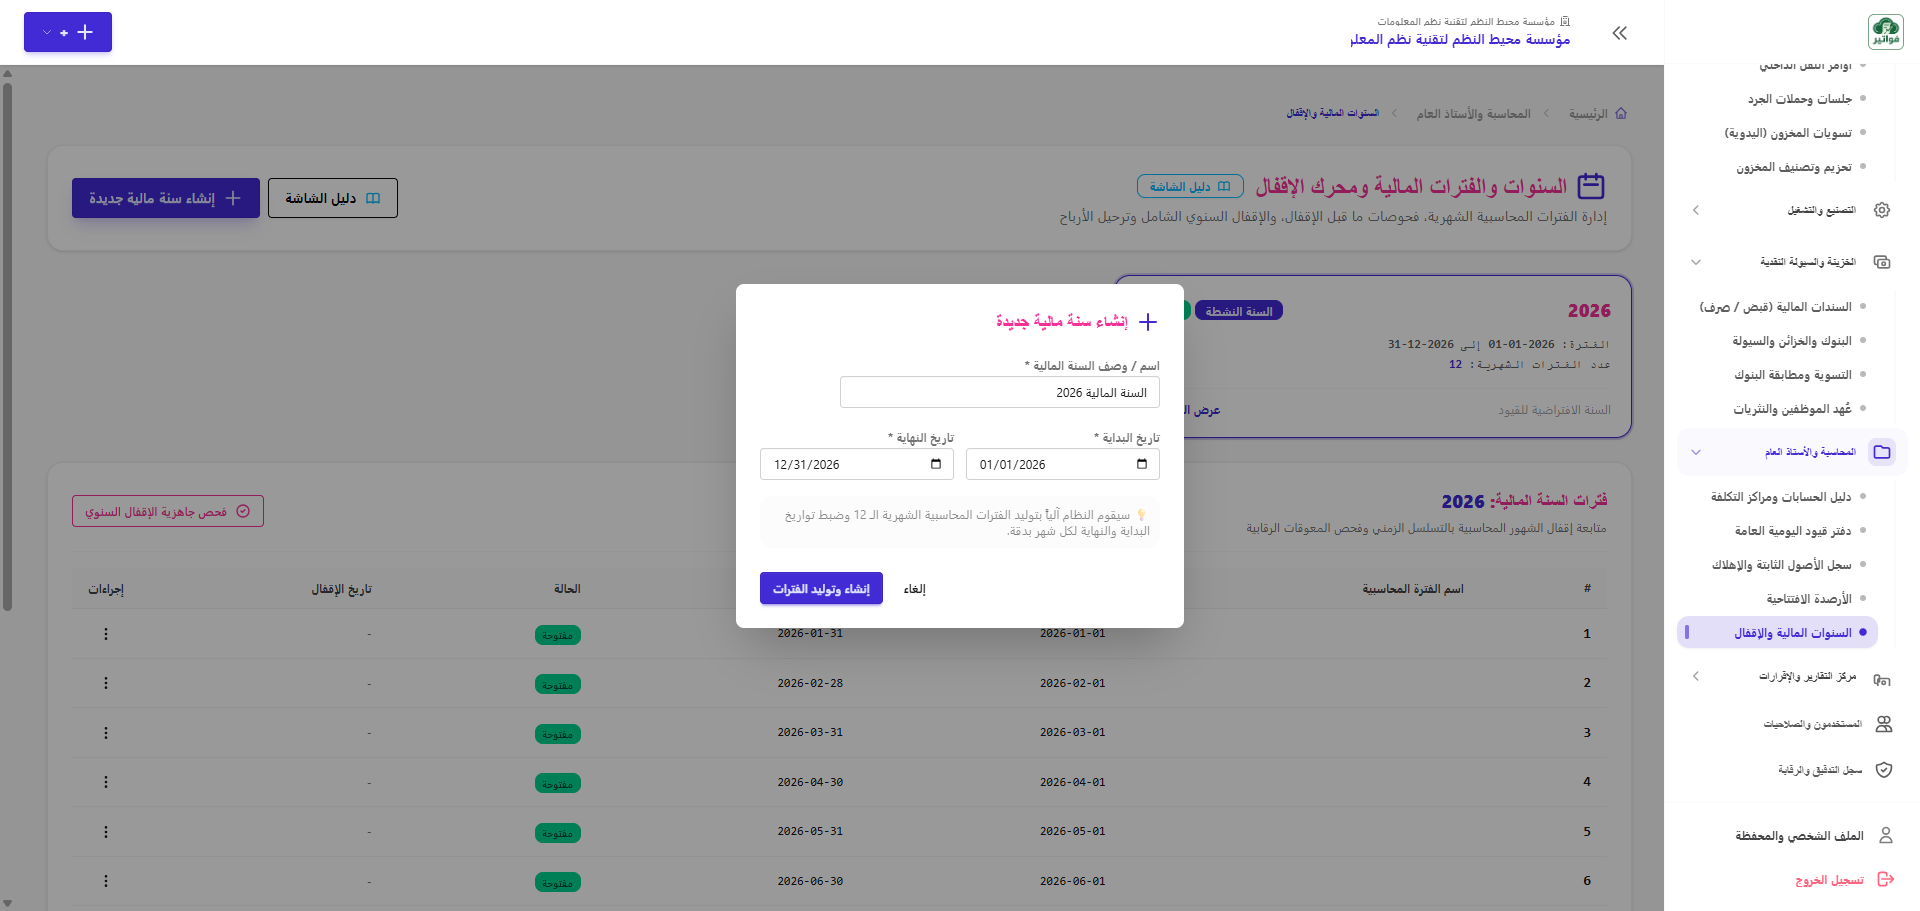Open the calendar picker in تاريخ النهاية field
The height and width of the screenshot is (911, 1920).
[x=936, y=464]
